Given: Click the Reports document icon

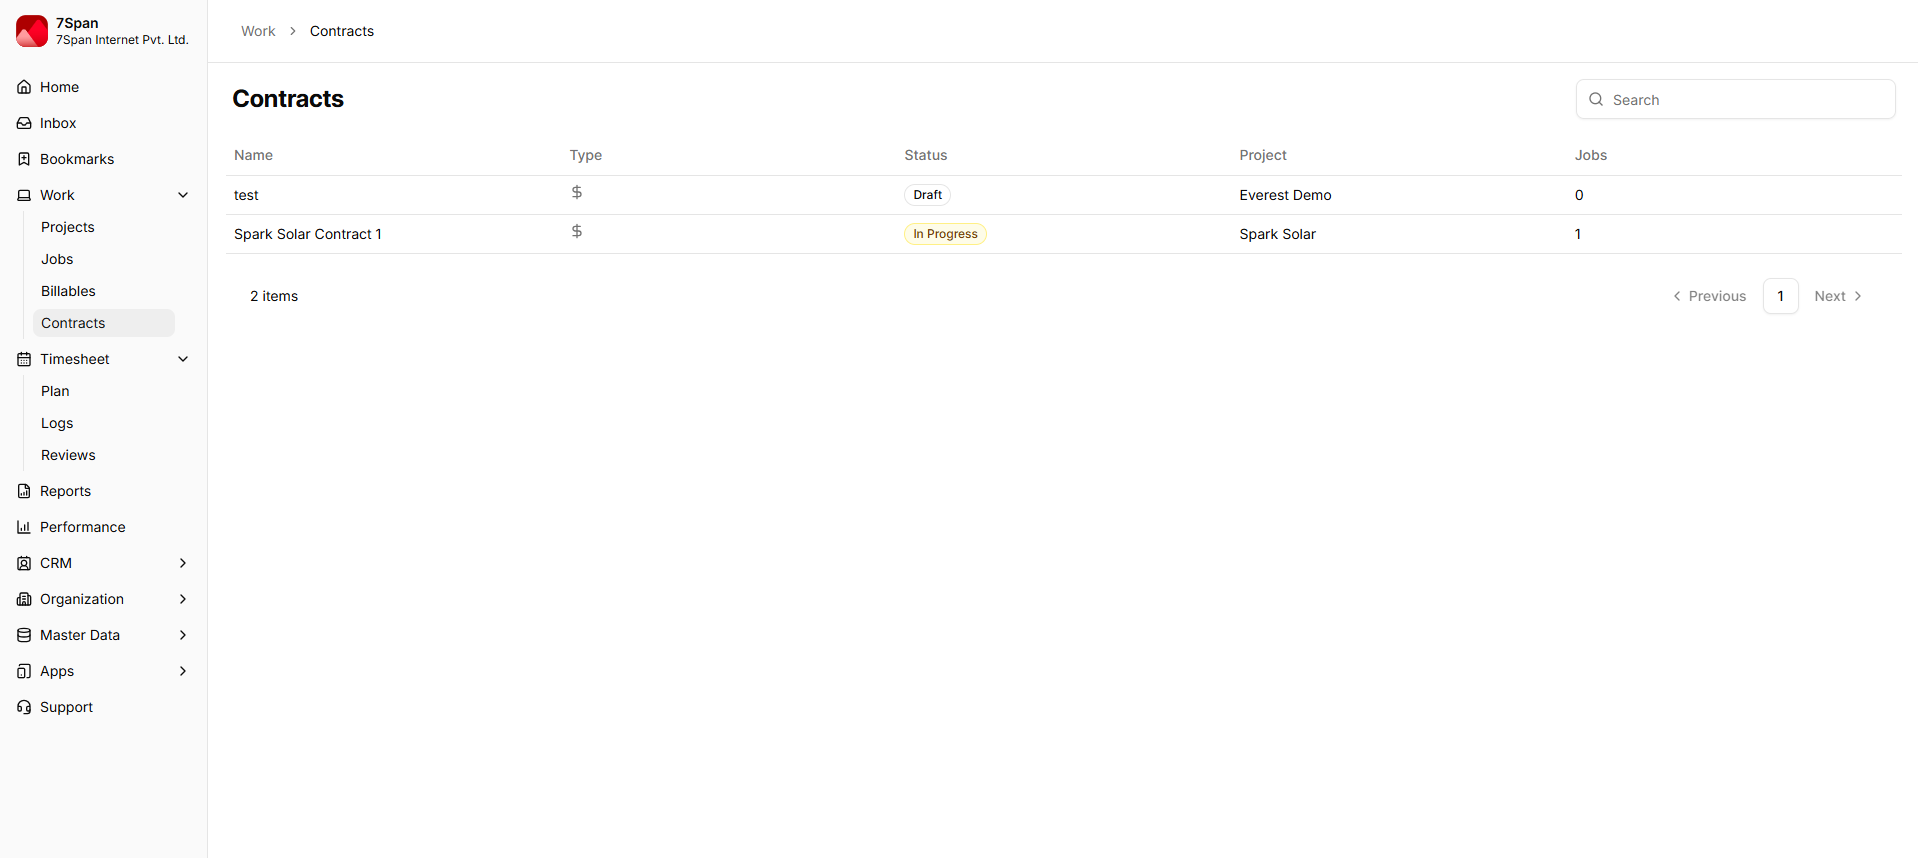Looking at the screenshot, I should click(x=24, y=491).
